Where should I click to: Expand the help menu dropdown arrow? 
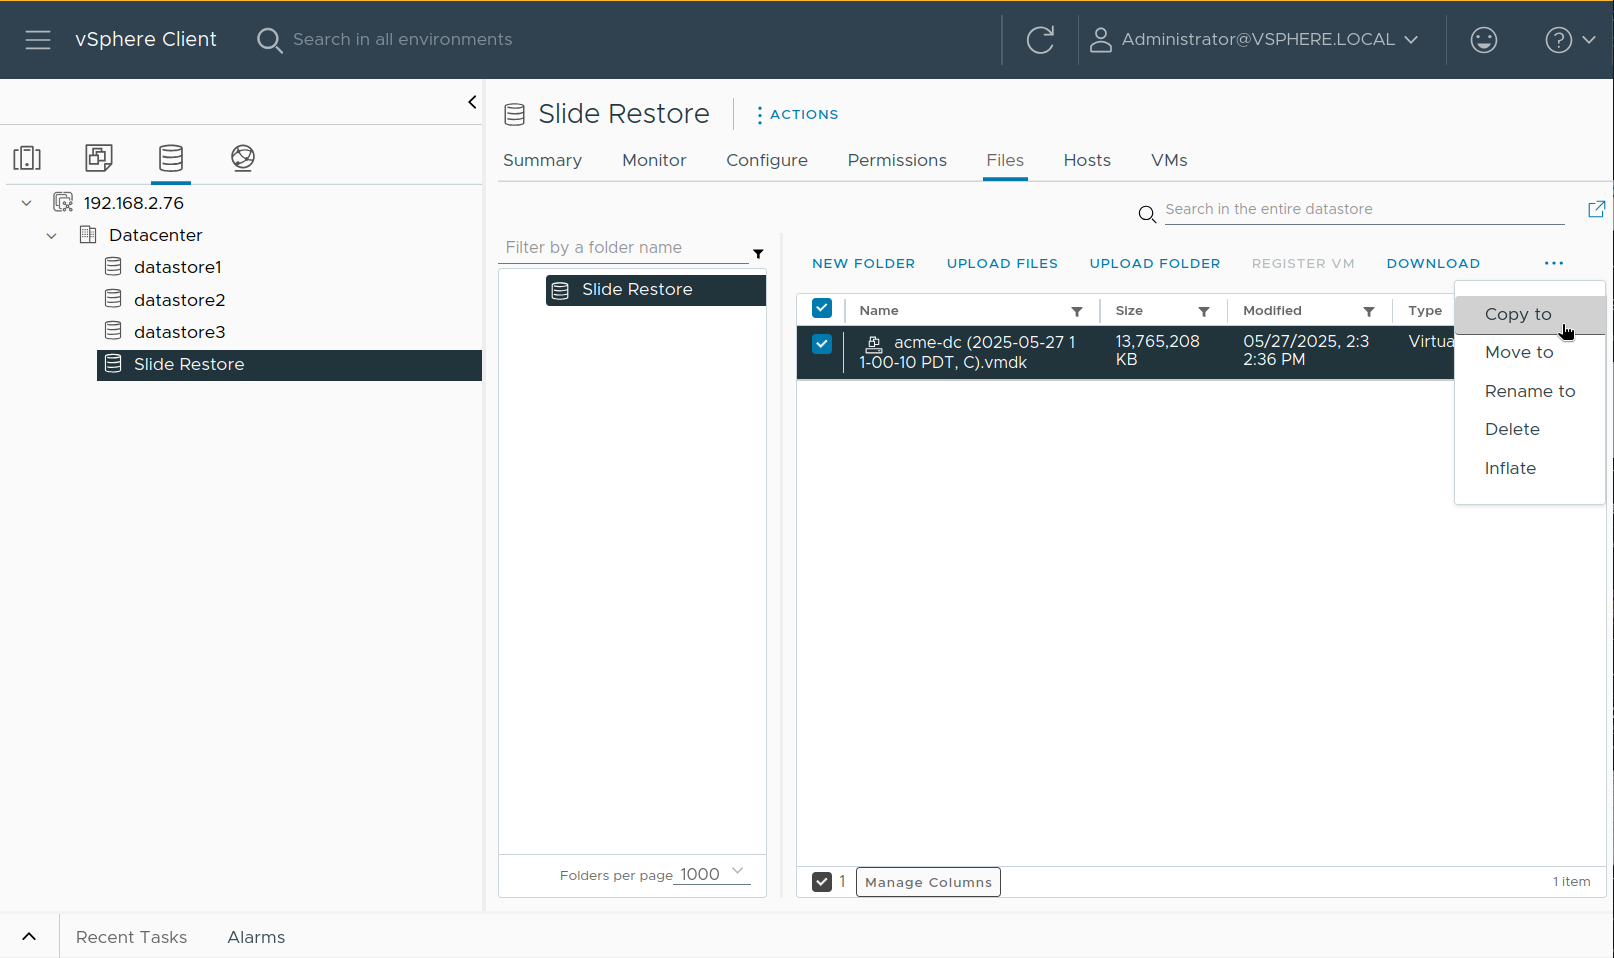(1589, 40)
